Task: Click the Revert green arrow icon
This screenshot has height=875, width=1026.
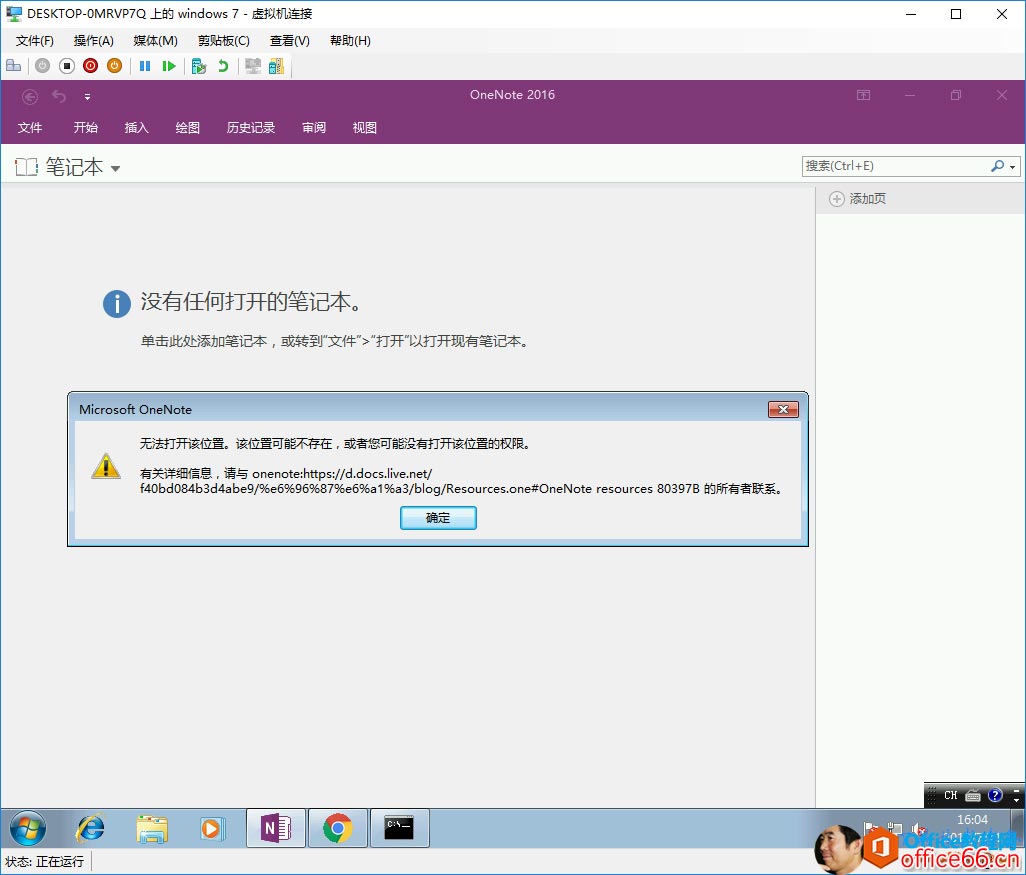Action: tap(223, 65)
